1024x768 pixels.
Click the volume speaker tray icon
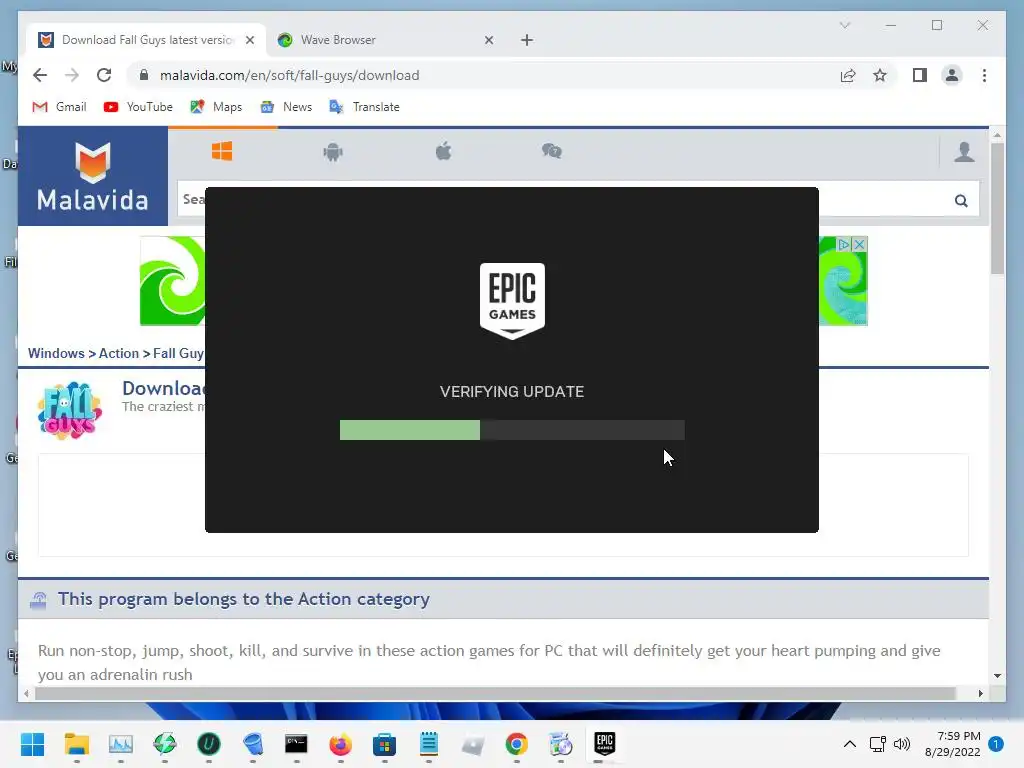tap(902, 744)
